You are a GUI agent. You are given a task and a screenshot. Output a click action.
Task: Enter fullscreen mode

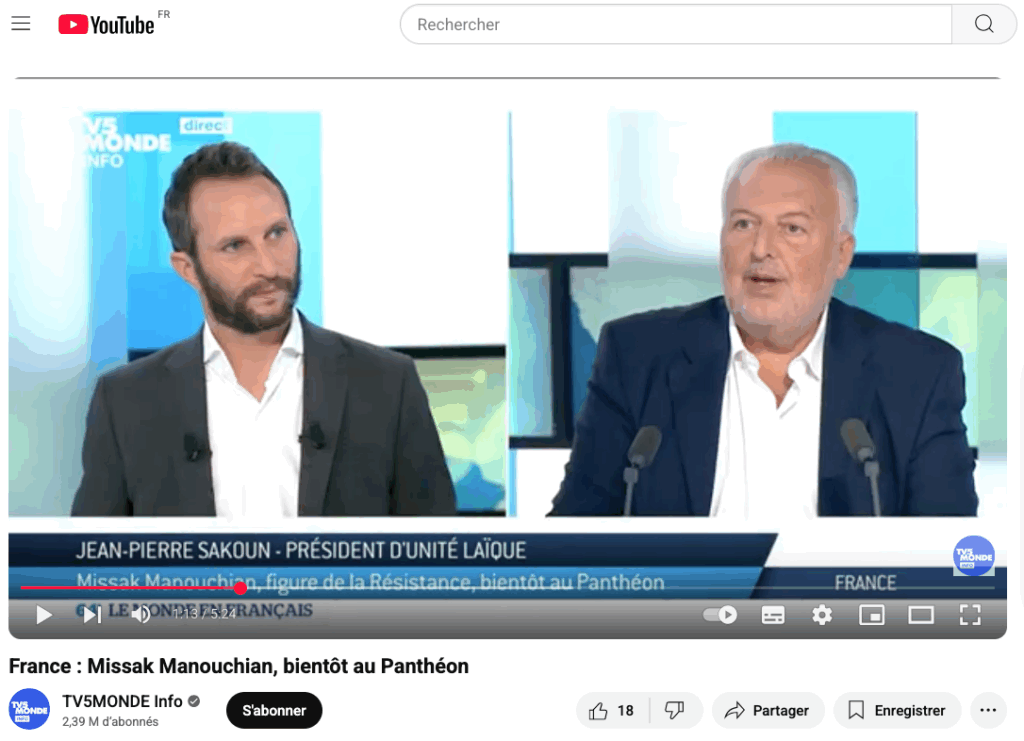[970, 615]
